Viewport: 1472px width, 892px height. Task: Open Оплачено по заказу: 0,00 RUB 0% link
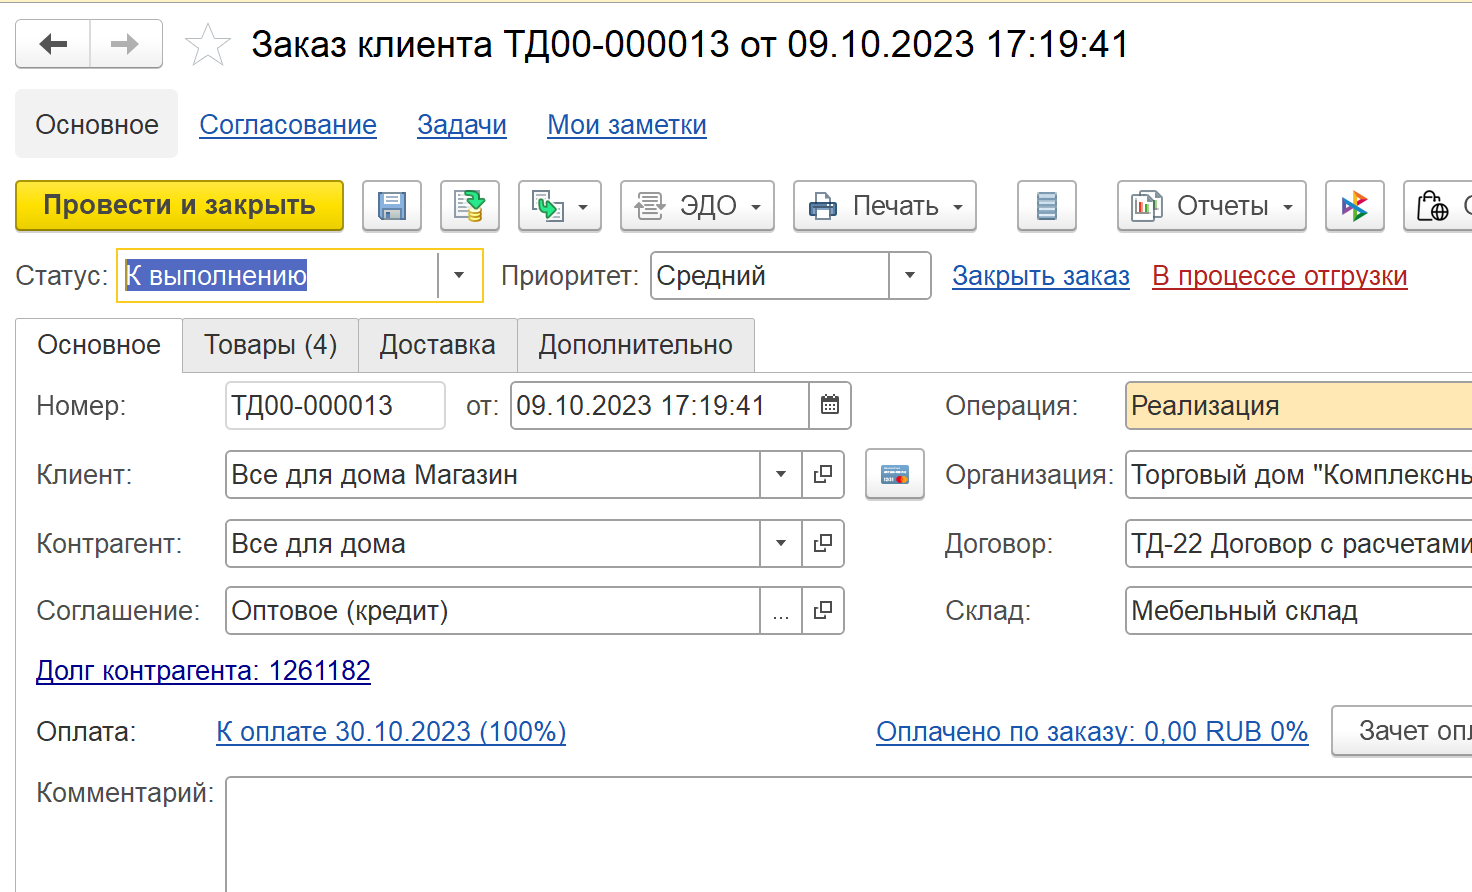(1092, 732)
